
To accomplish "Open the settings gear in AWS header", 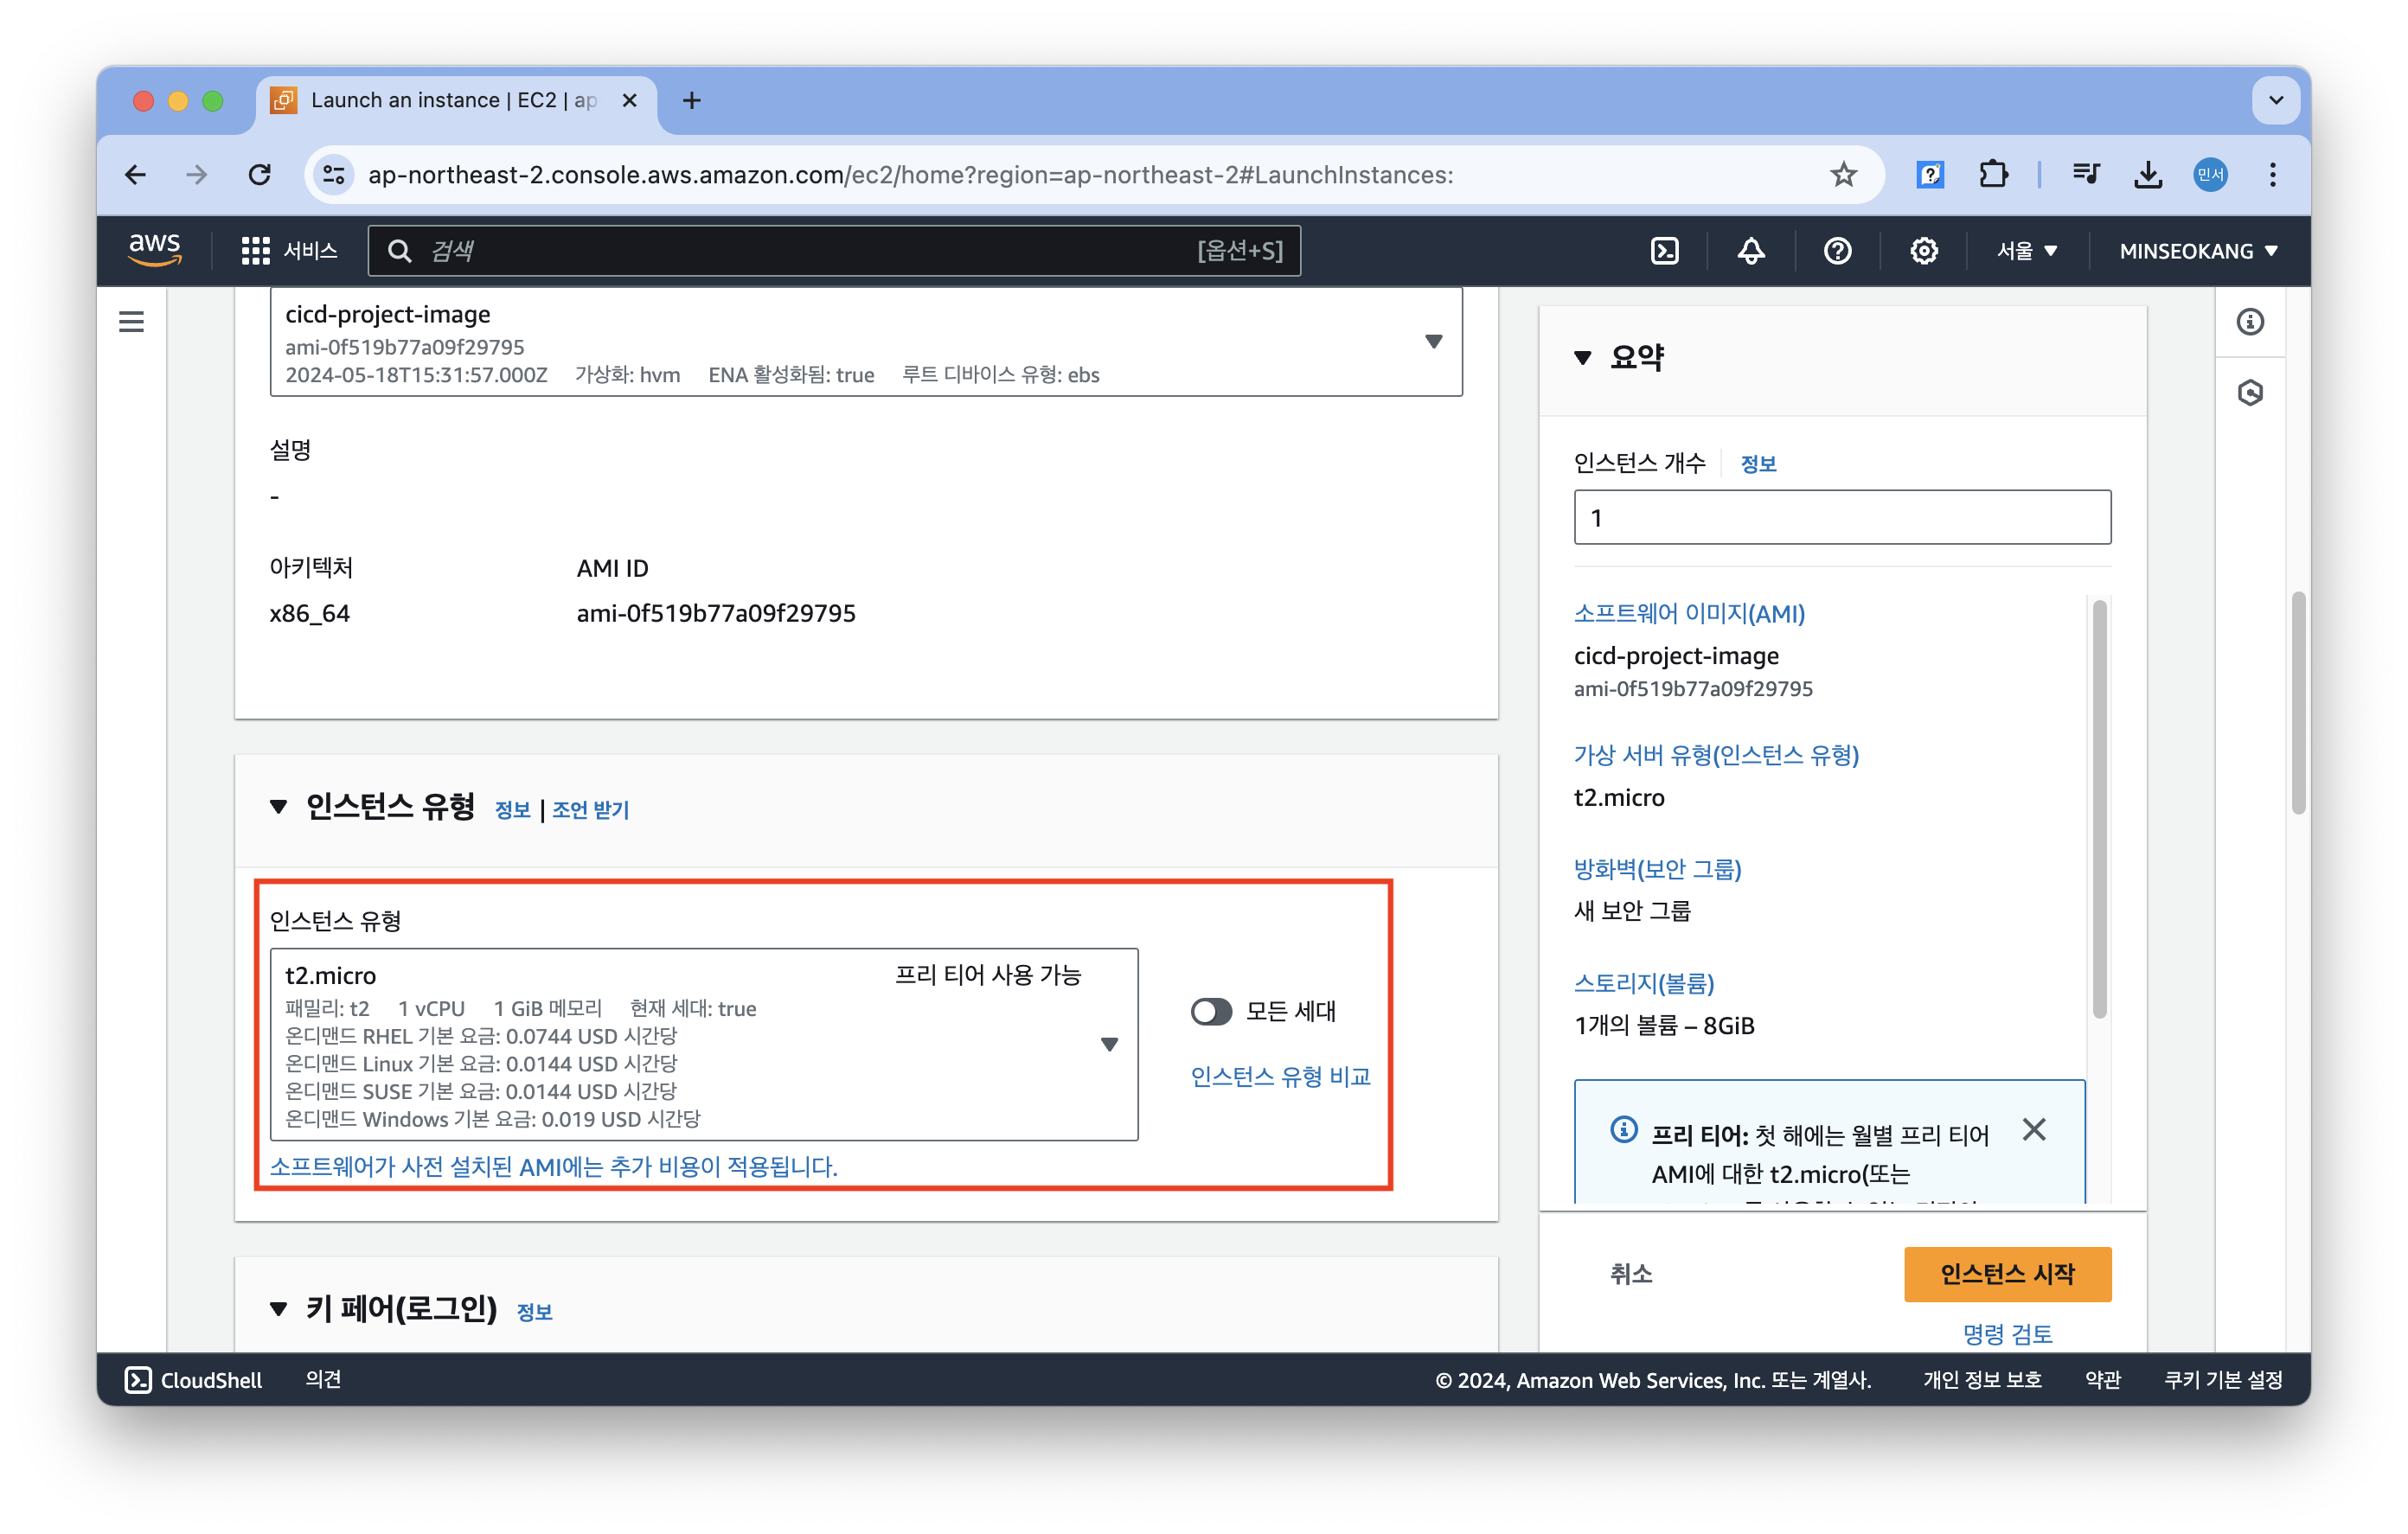I will click(1923, 250).
